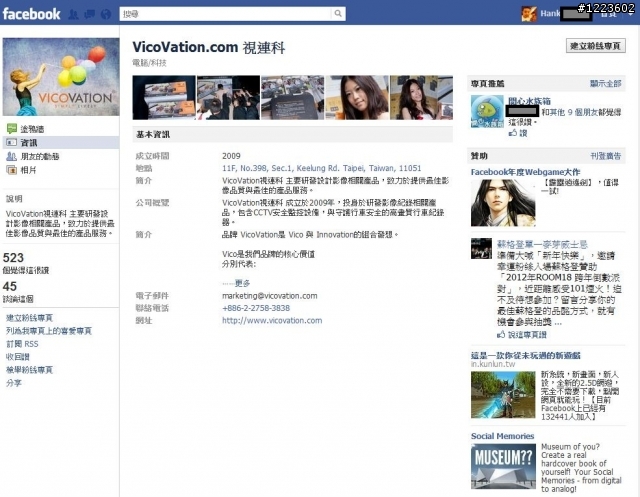
Task: Select the 資訊 info tab
Action: (29, 143)
